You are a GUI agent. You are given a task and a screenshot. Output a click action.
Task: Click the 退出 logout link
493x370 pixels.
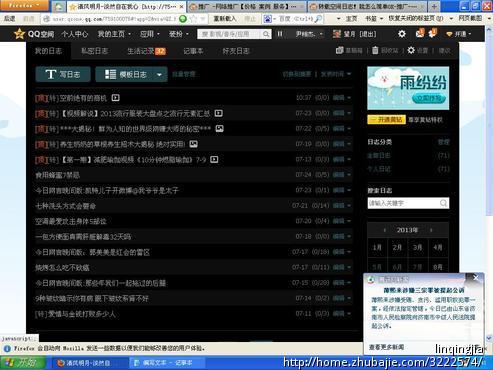tap(368, 34)
